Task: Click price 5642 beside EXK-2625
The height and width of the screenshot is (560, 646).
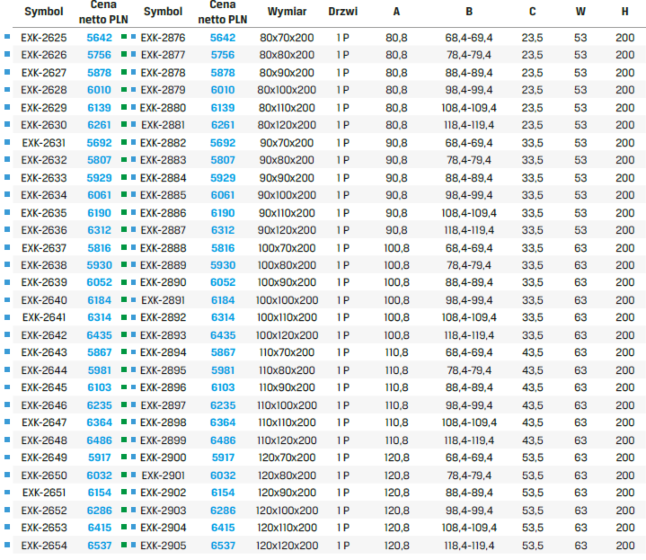Action: 99,38
